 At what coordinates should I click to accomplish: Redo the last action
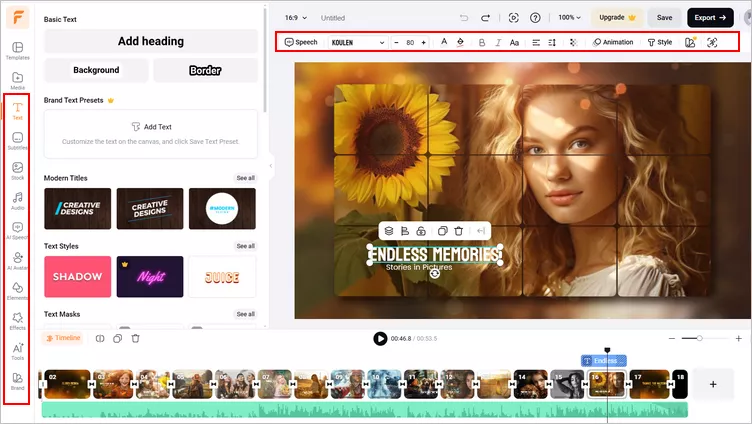pos(485,18)
